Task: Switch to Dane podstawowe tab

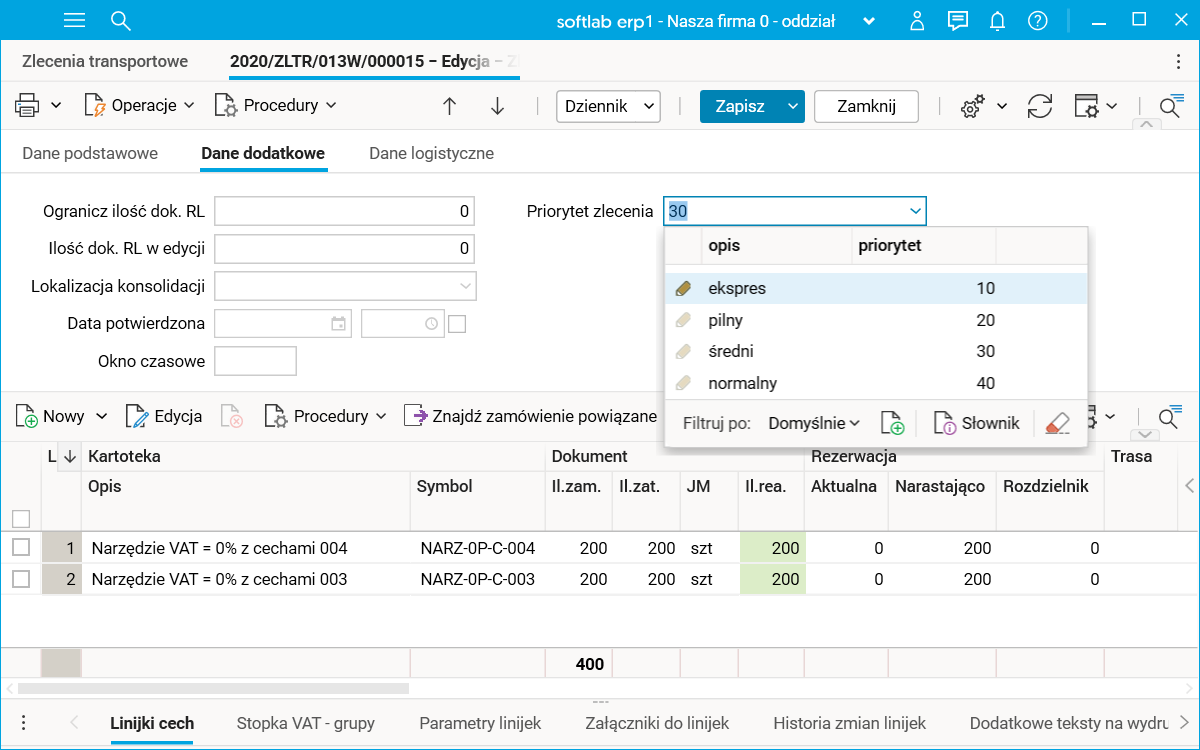Action: (x=90, y=153)
